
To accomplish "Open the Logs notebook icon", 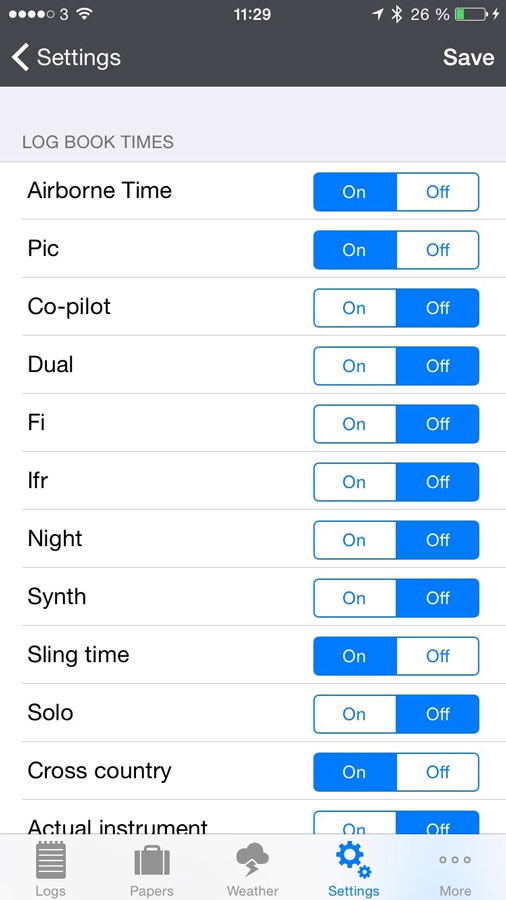I will (50, 860).
